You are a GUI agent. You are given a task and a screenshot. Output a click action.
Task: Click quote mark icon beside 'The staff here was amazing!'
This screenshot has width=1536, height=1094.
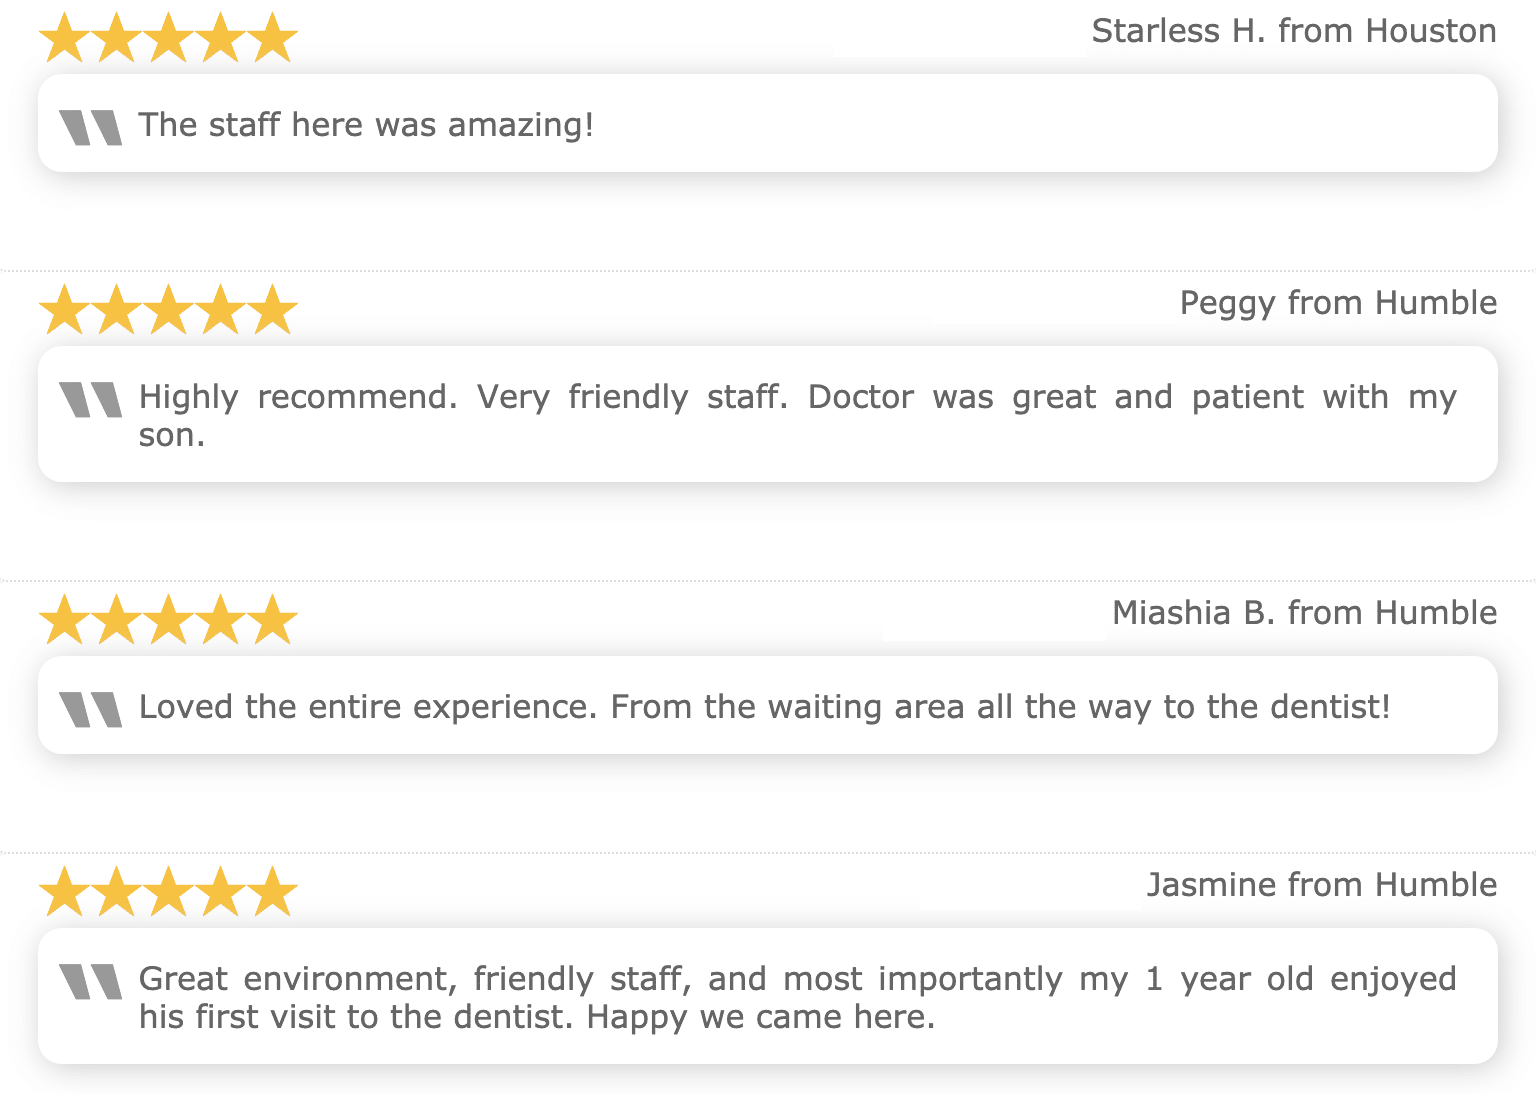click(90, 127)
